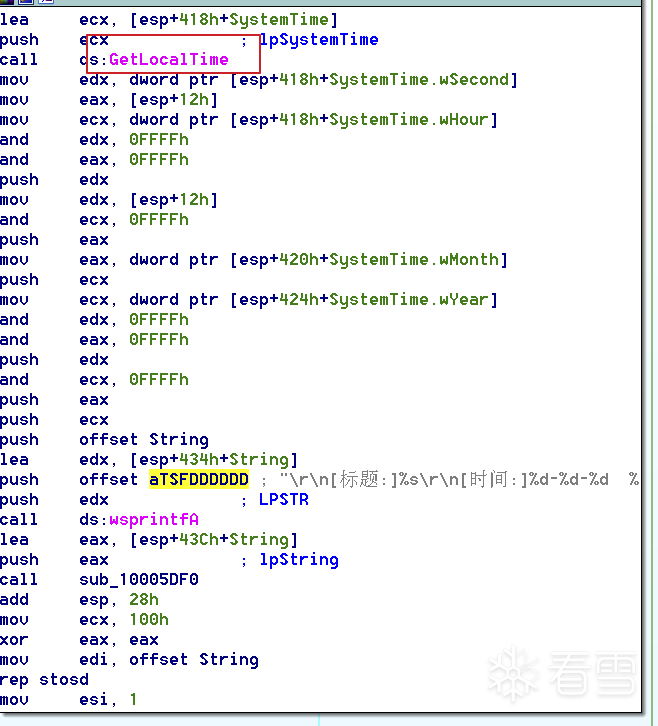Select the GetLocalTime function name
The image size is (658, 726).
coord(169,60)
